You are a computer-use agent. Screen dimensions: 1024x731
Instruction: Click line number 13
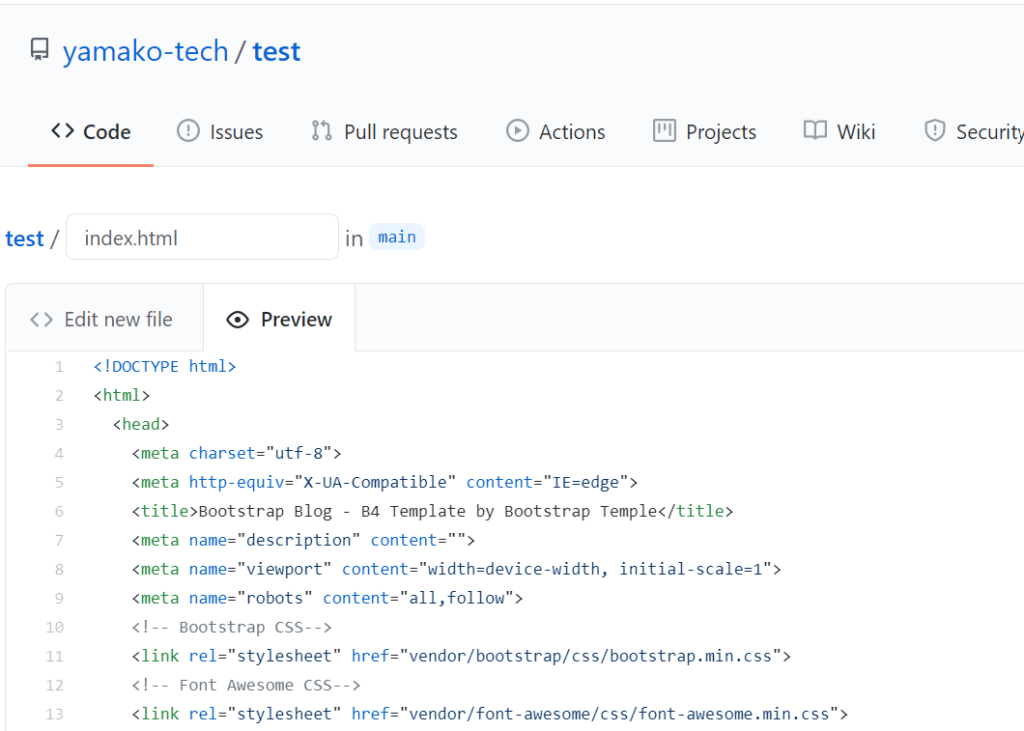click(x=54, y=714)
